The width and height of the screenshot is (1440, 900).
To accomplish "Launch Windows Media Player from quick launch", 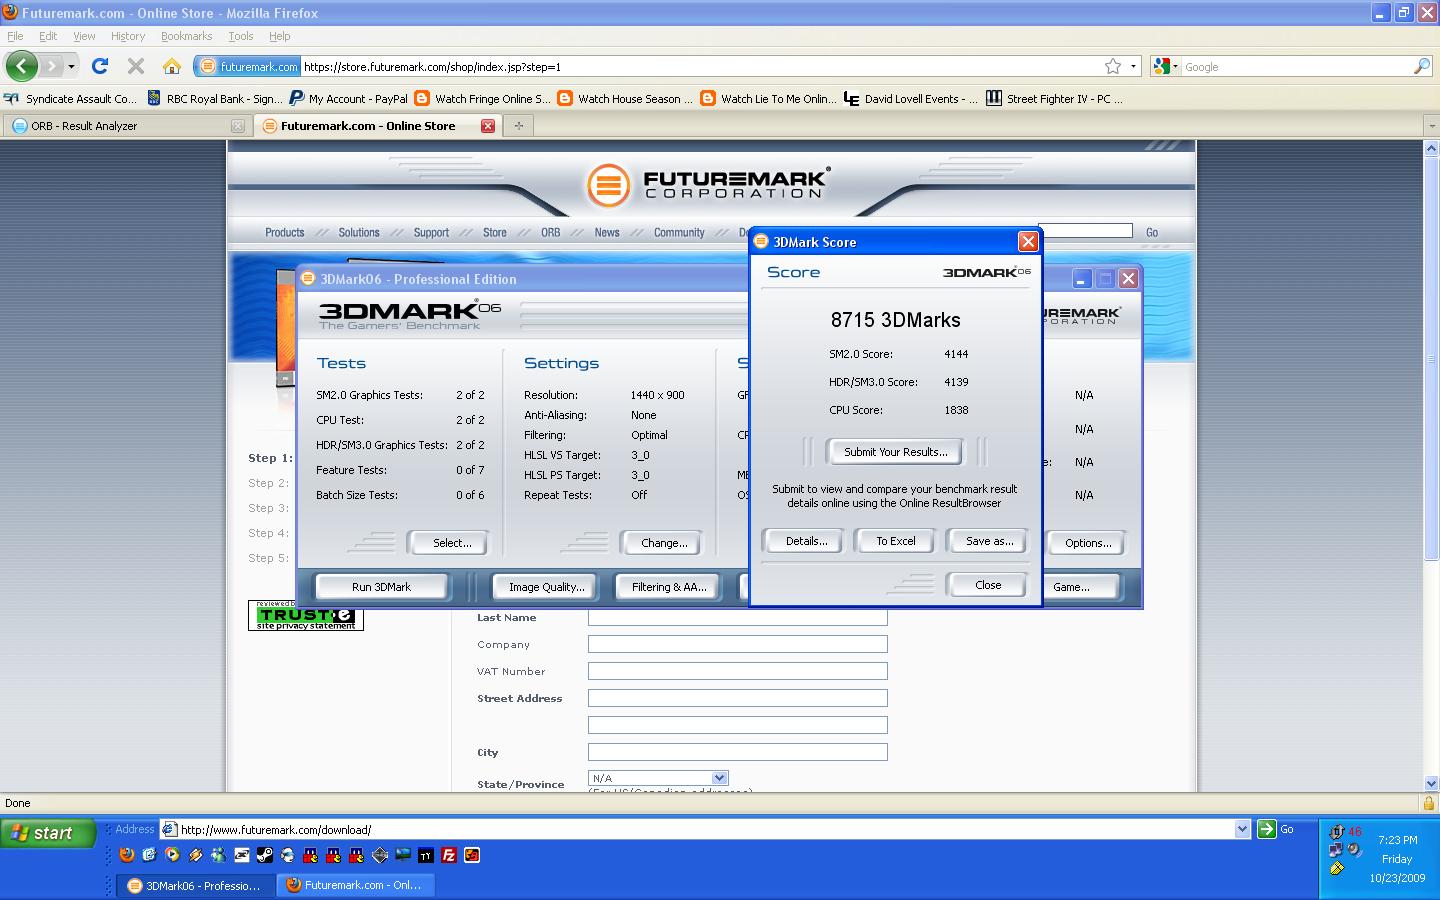I will point(172,855).
